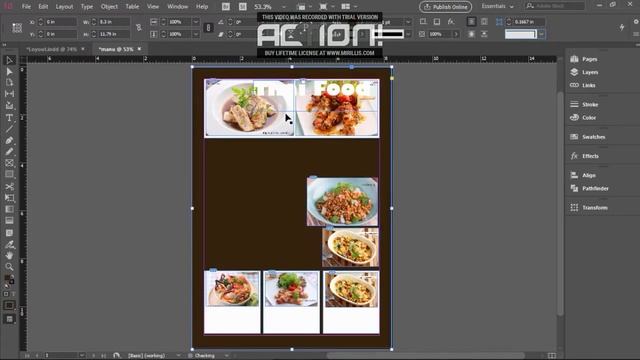Toggle constrain proportions for scaling
The height and width of the screenshot is (360, 640).
[208, 28]
